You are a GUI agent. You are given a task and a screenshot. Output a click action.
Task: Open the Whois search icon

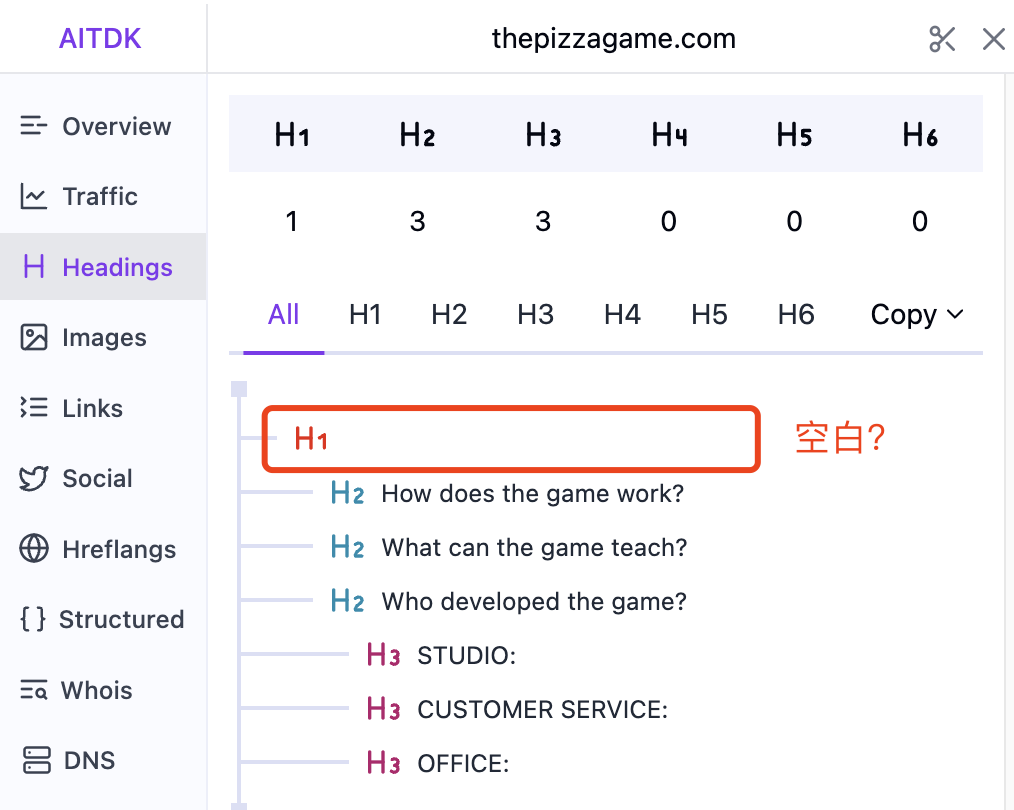coord(34,690)
